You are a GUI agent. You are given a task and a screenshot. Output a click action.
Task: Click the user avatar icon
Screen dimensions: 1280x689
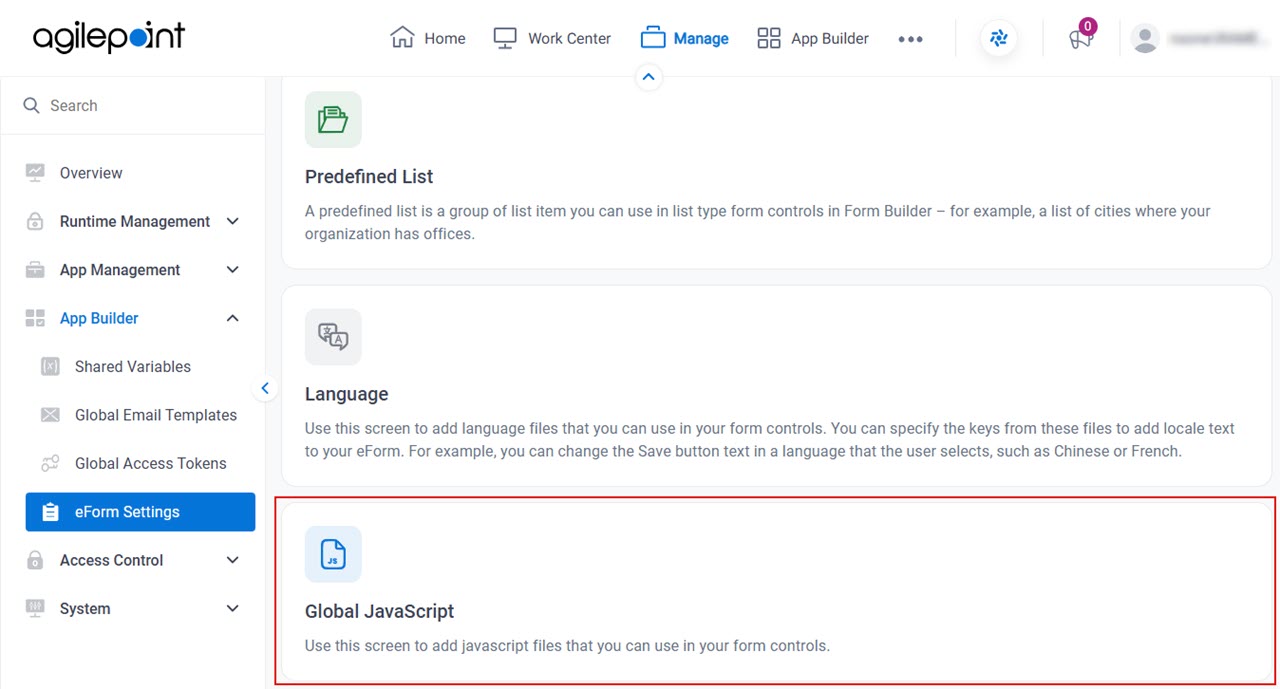click(x=1145, y=39)
